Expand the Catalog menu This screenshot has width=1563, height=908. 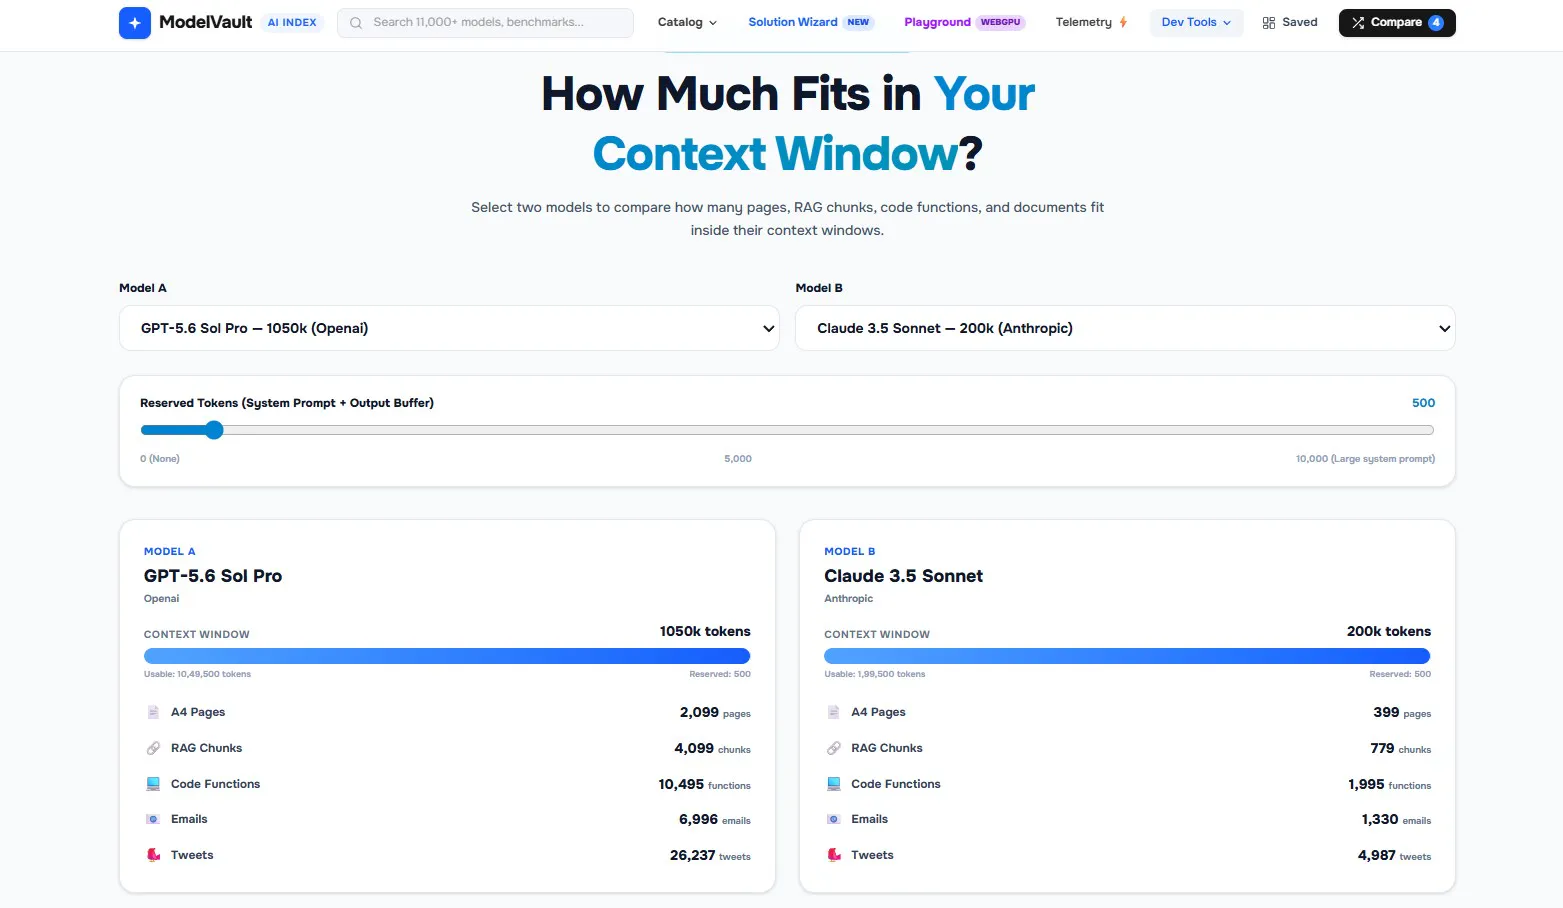[687, 23]
